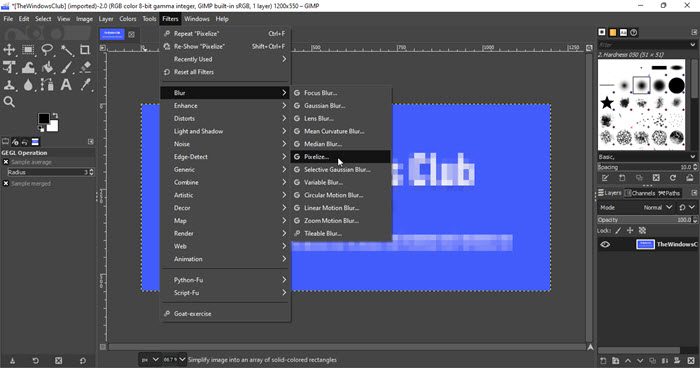Adjust the brush Spacing slider
Viewport: 700px width, 369px height.
click(647, 167)
